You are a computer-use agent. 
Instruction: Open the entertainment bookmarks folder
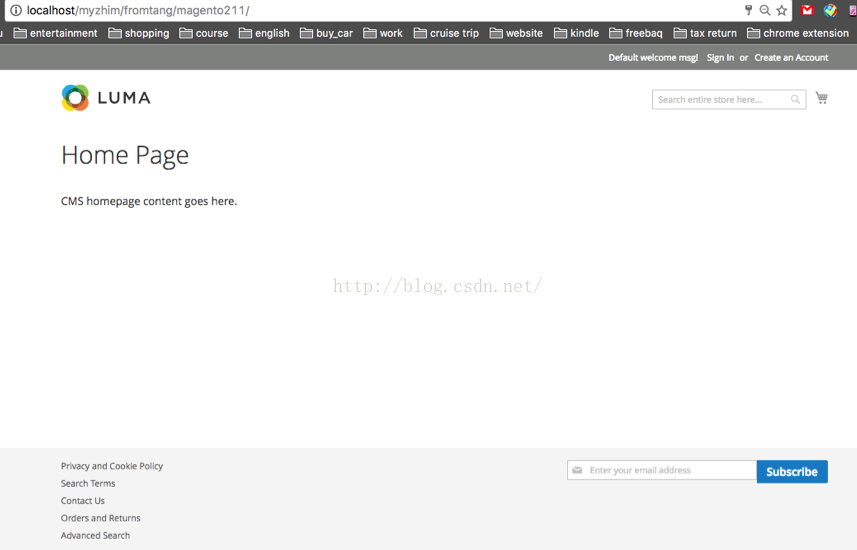click(x=55, y=33)
